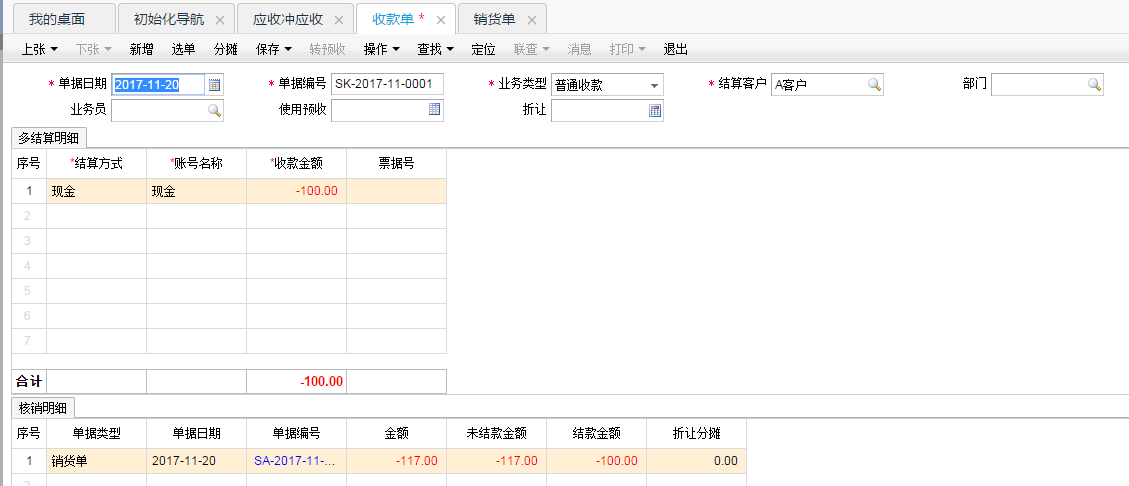Click the 收款金额 column header

click(297, 163)
